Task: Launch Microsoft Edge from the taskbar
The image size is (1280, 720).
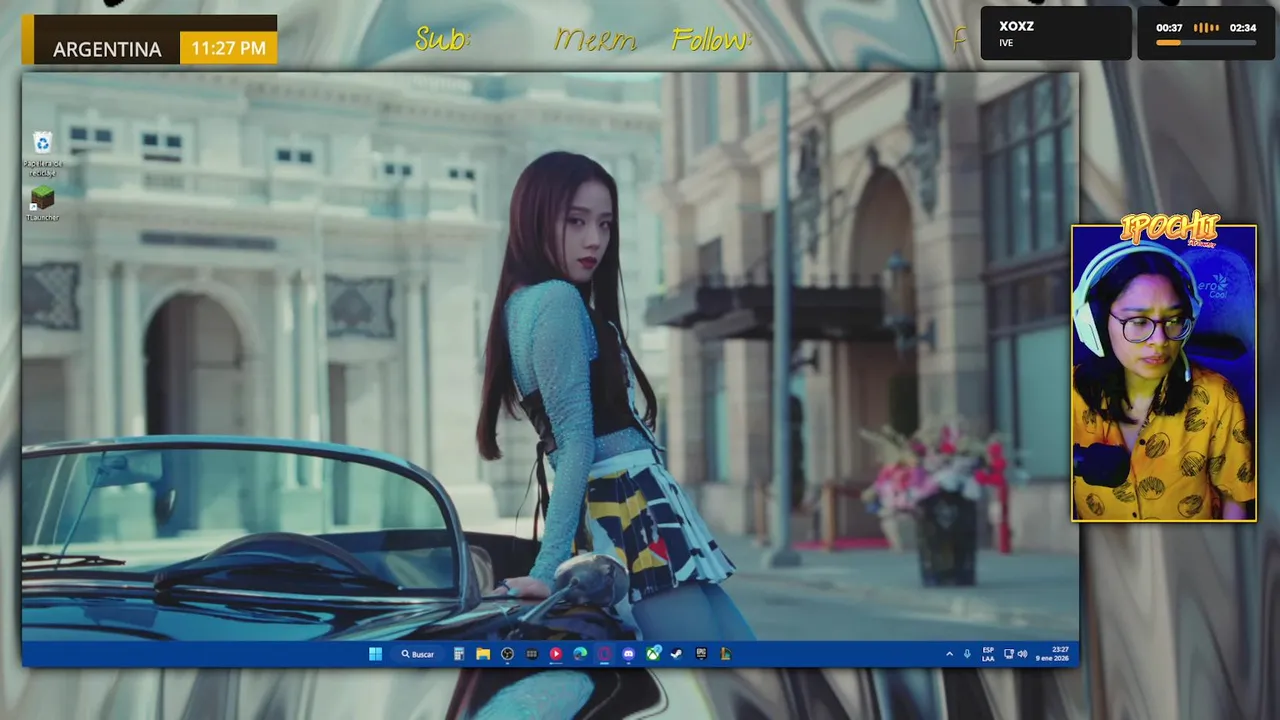Action: pos(580,654)
